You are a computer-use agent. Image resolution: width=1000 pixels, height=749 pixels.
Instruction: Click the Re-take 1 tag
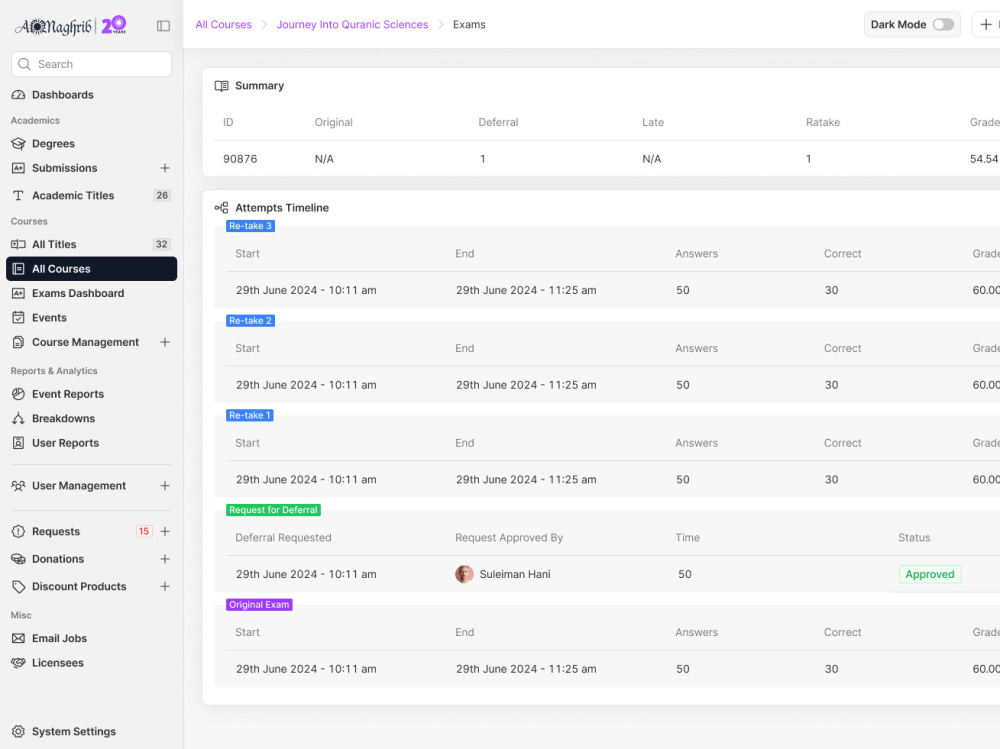coord(249,415)
